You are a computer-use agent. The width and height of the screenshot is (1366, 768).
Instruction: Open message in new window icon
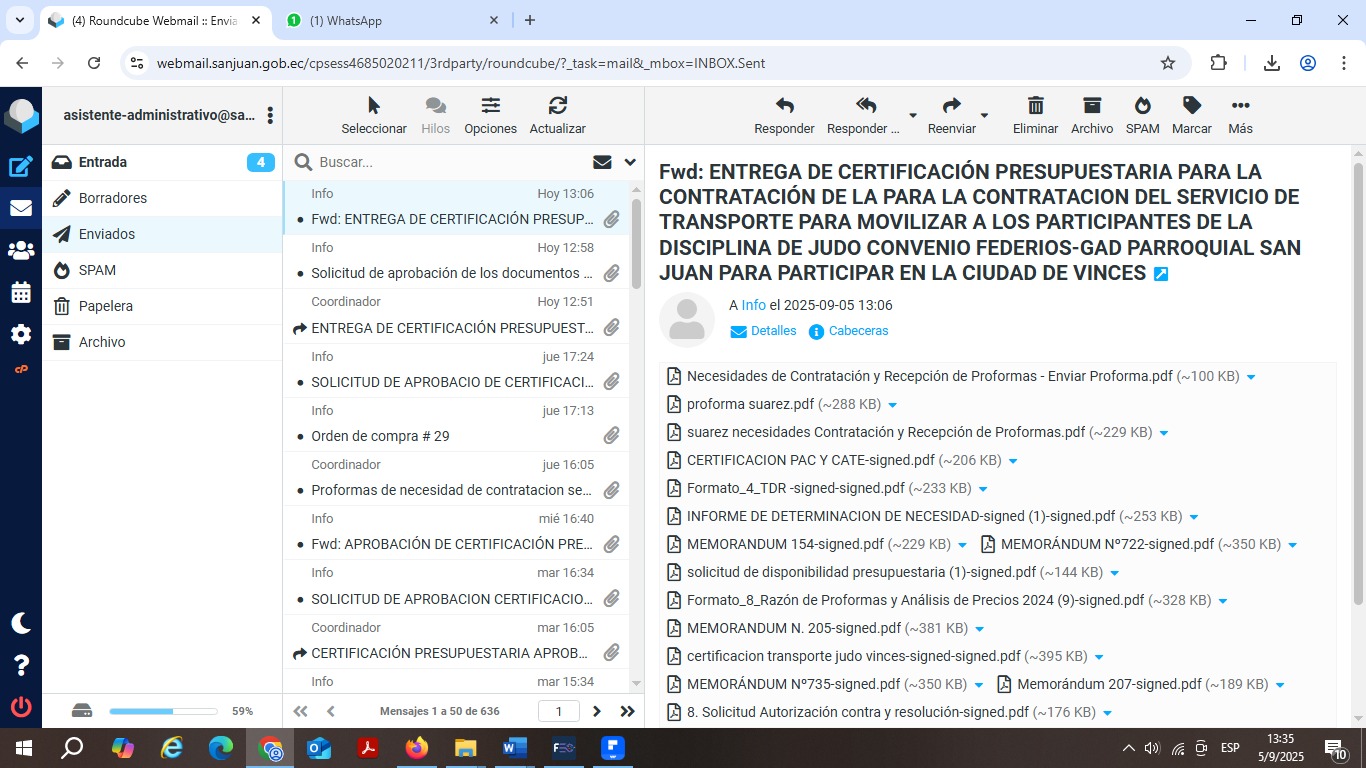(x=1161, y=274)
